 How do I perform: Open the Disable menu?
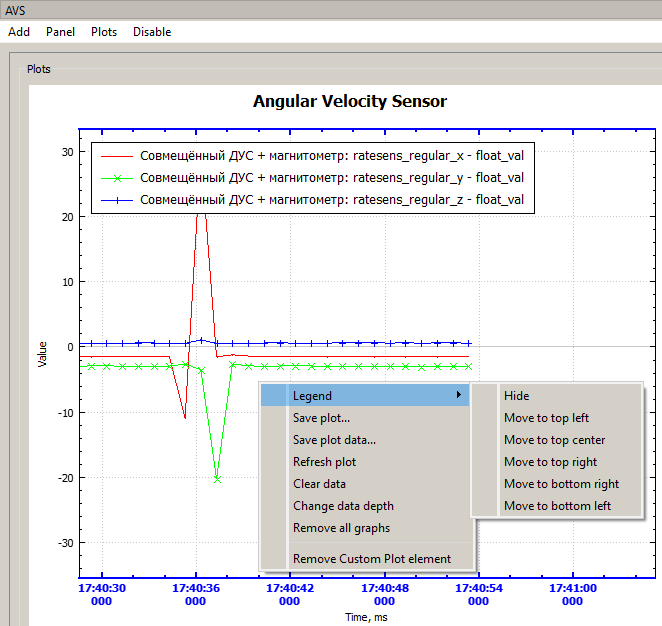tap(152, 32)
